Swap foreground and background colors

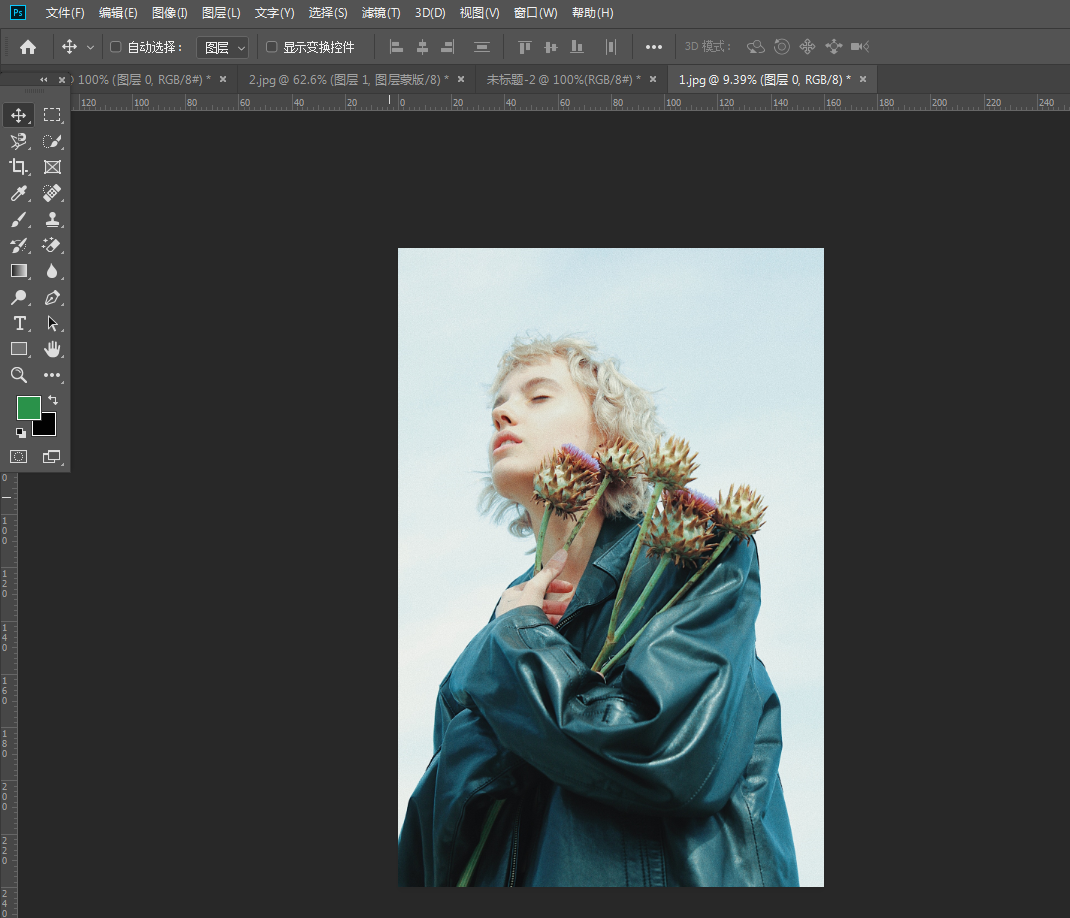pyautogui.click(x=53, y=400)
